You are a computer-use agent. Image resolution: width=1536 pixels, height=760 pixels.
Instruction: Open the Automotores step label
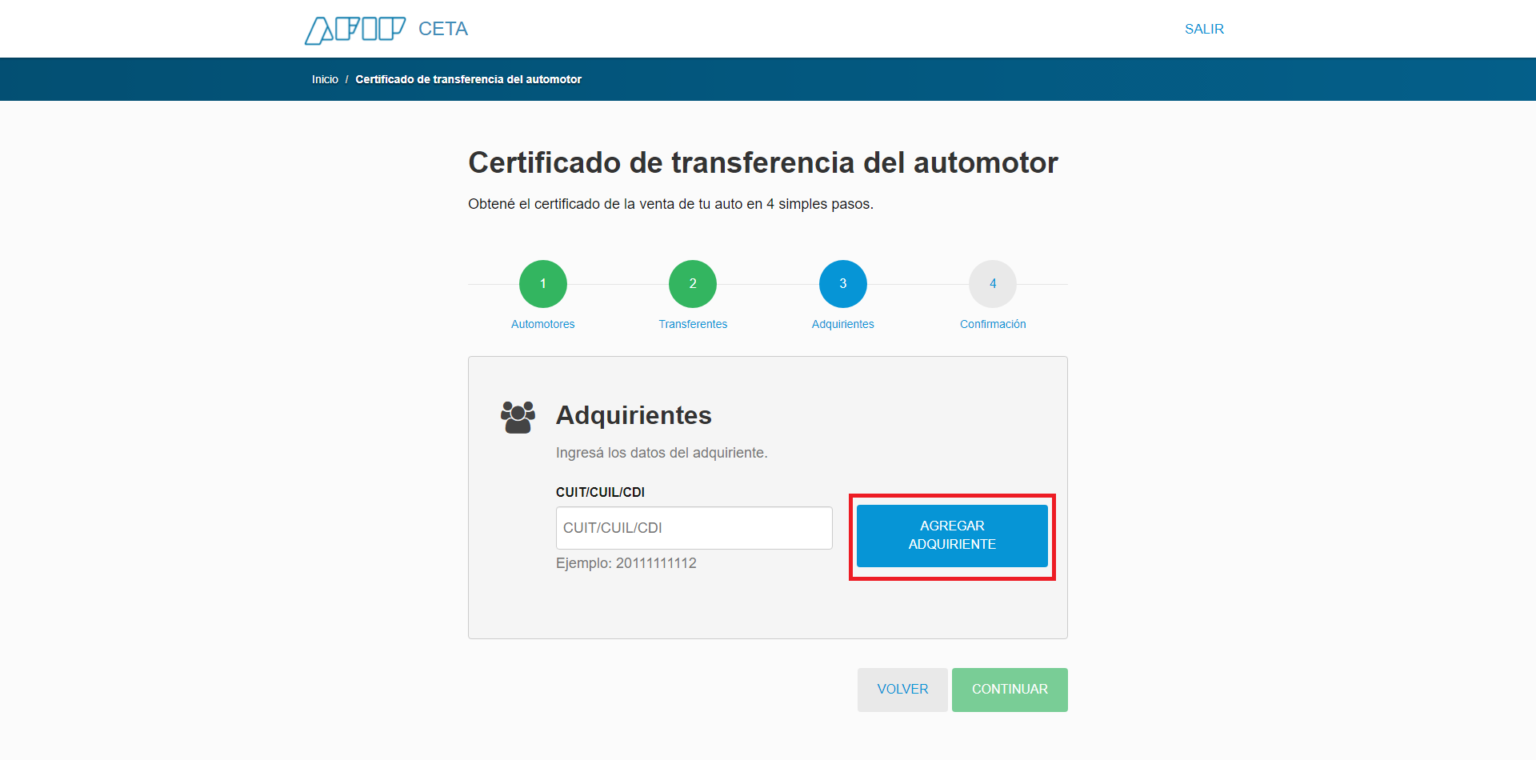point(543,324)
